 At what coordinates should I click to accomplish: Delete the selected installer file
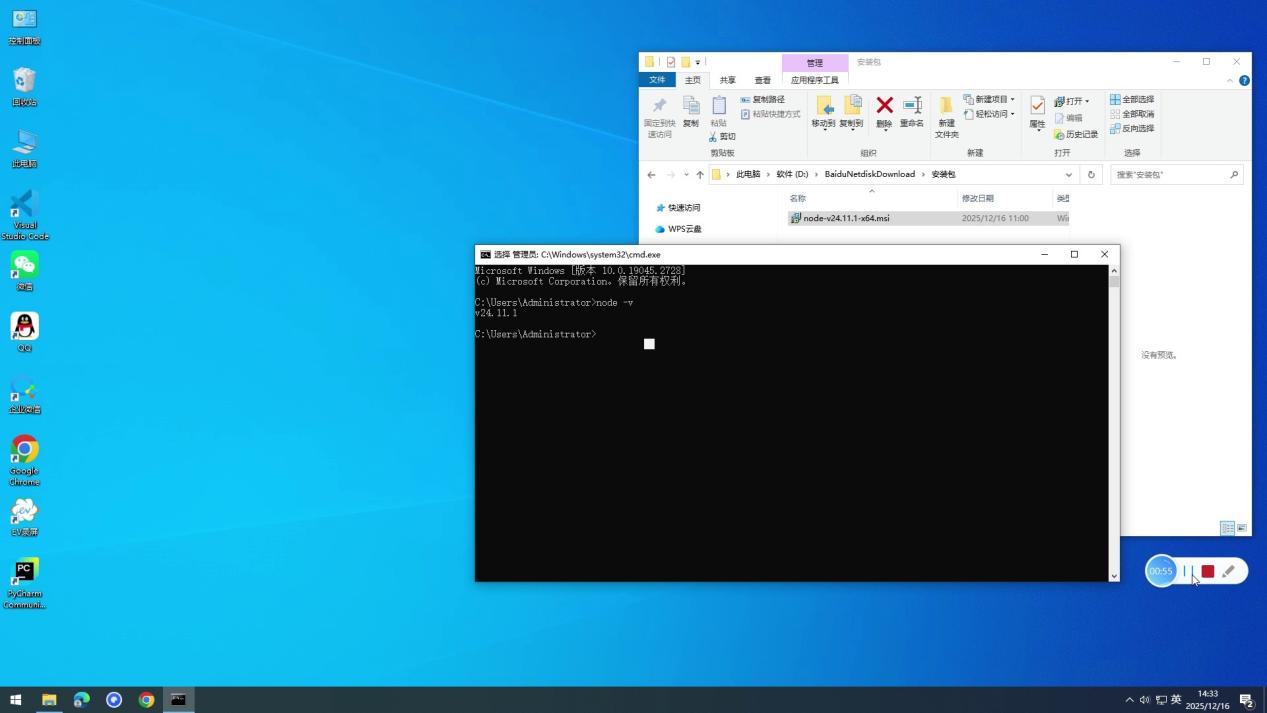883,111
